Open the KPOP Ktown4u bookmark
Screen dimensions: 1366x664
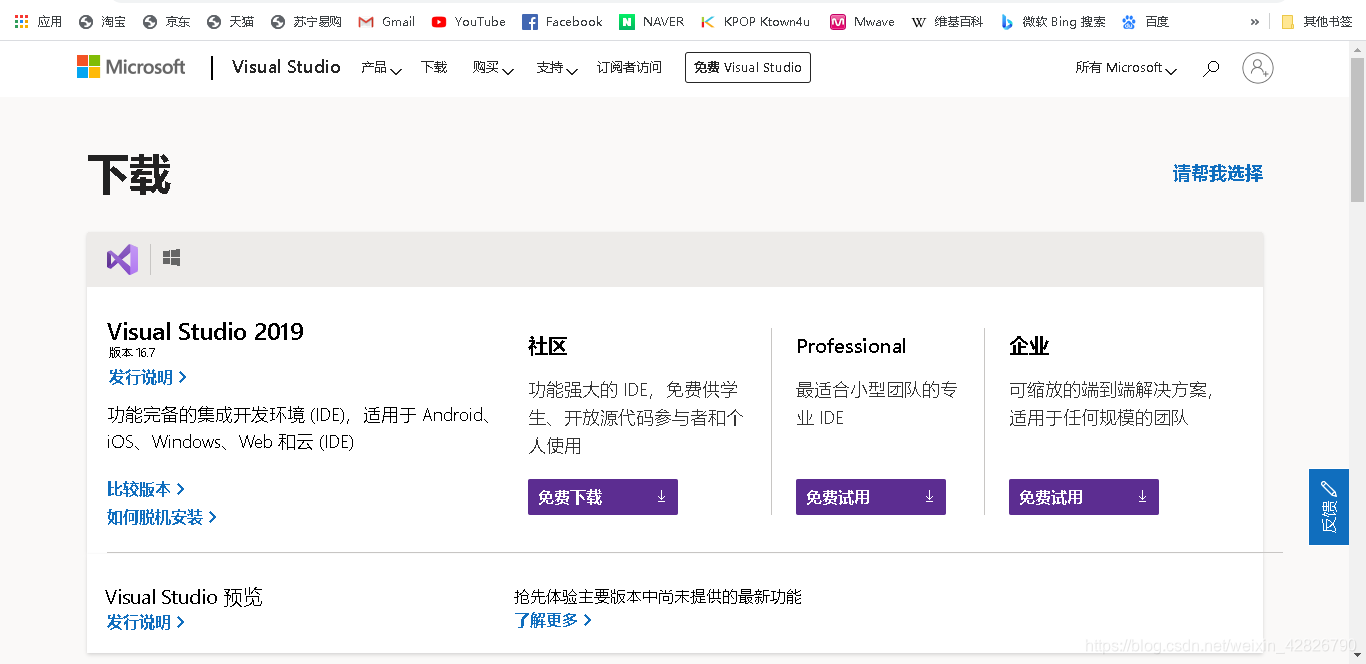(x=755, y=21)
